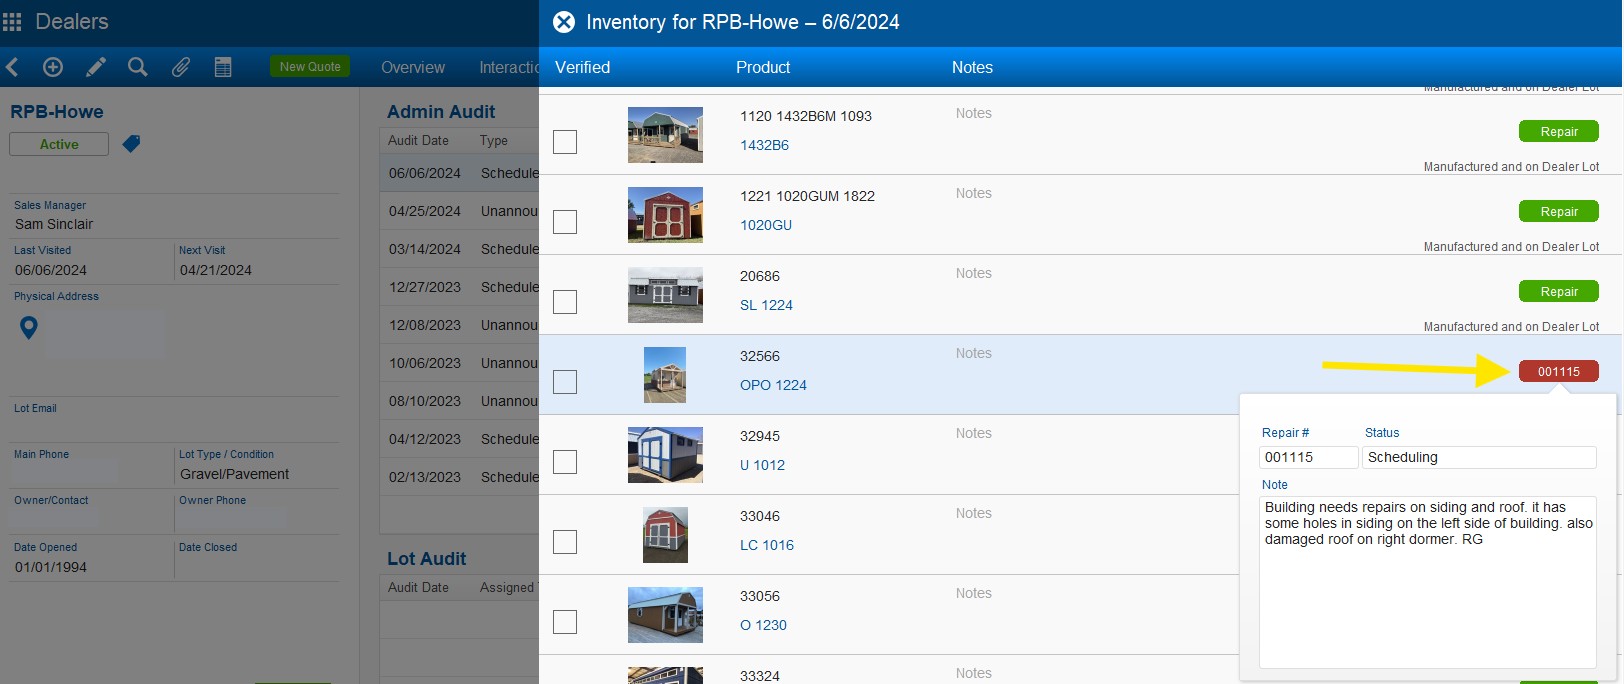Screen dimensions: 1624x684
Task: Open the LC 1016 product link
Action: (767, 545)
